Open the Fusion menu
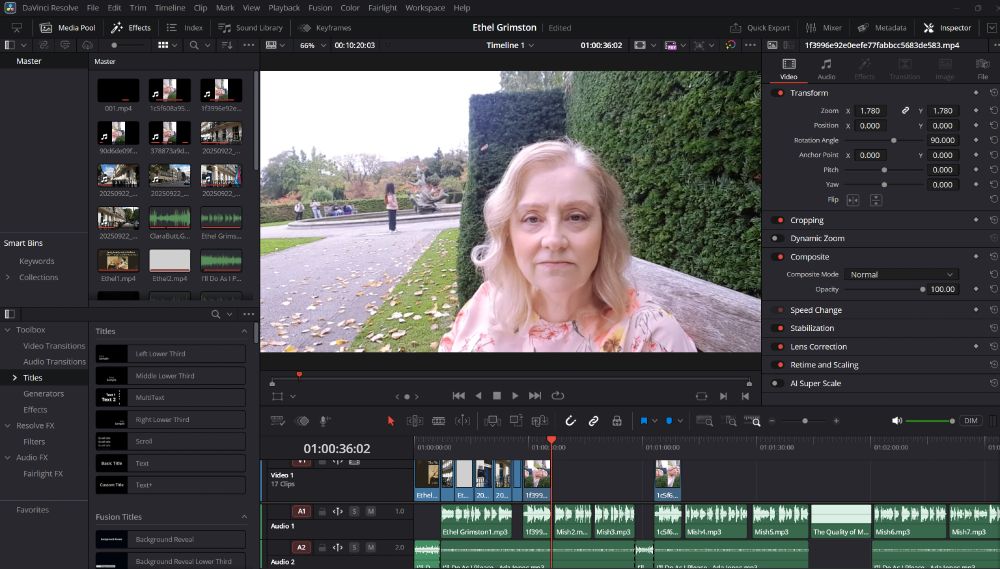The width and height of the screenshot is (1000, 569). (320, 8)
